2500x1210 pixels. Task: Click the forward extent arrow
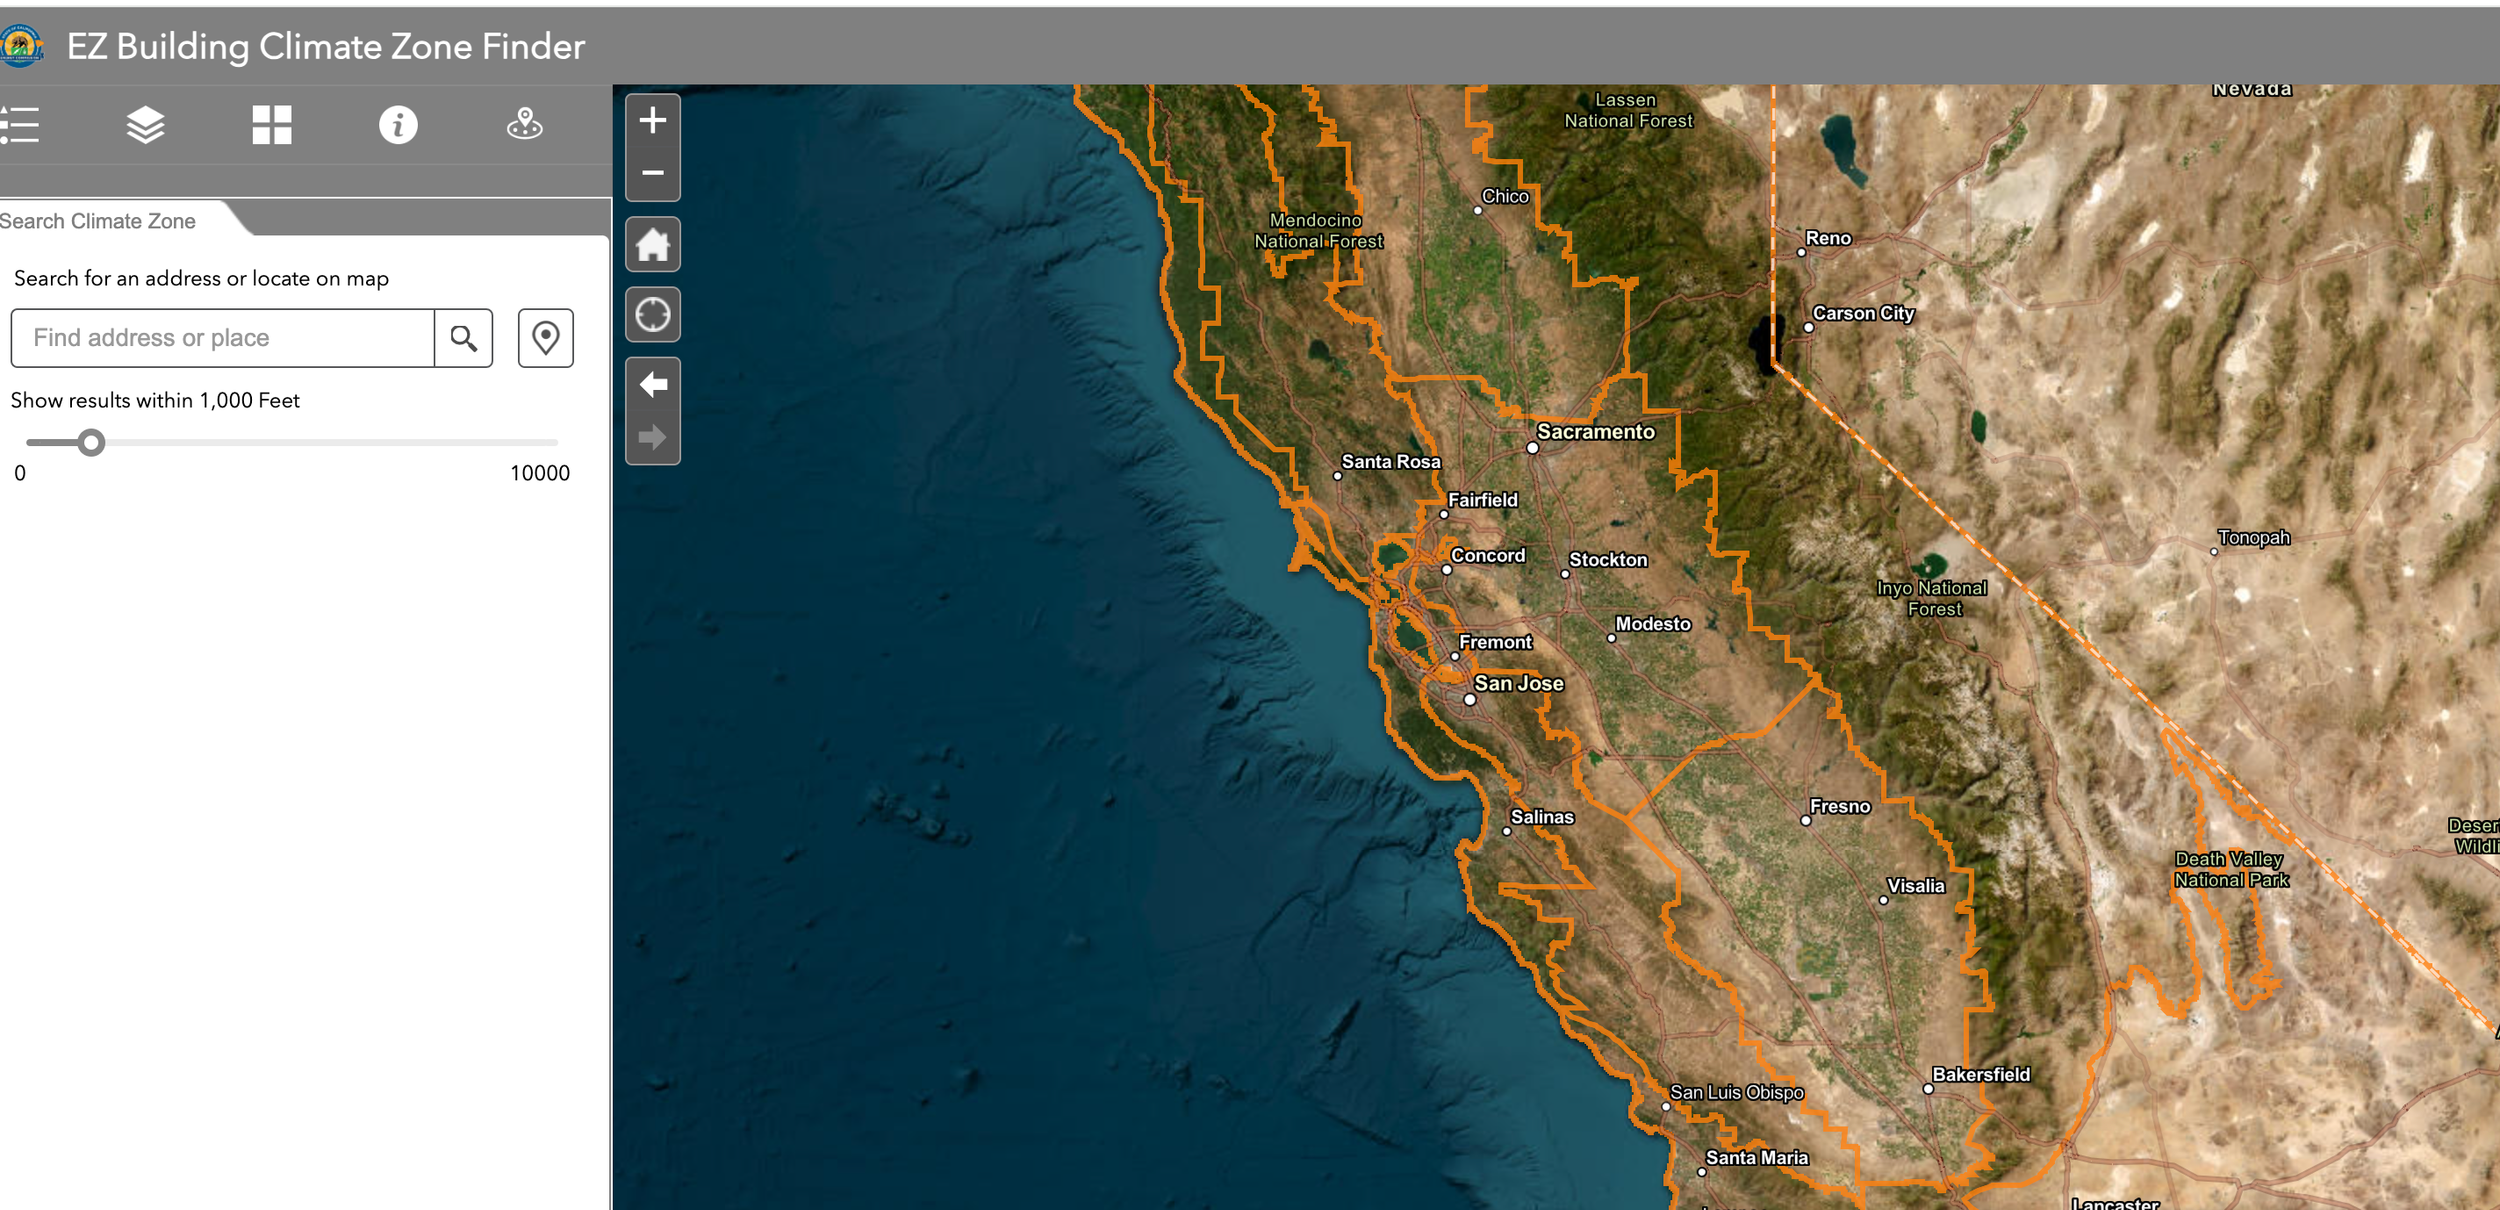[653, 435]
